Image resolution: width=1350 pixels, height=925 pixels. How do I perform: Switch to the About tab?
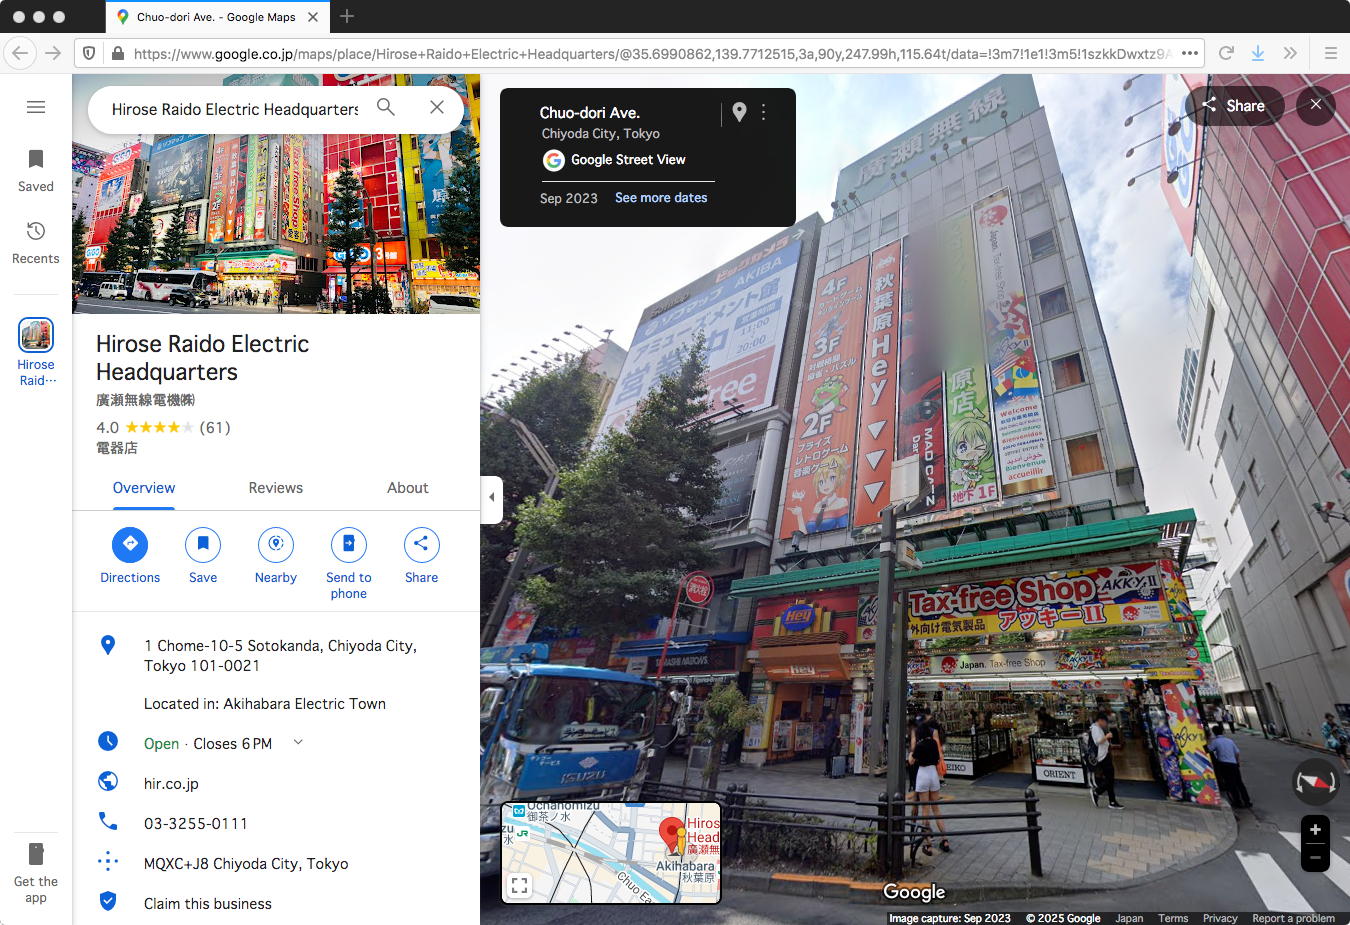[408, 488]
